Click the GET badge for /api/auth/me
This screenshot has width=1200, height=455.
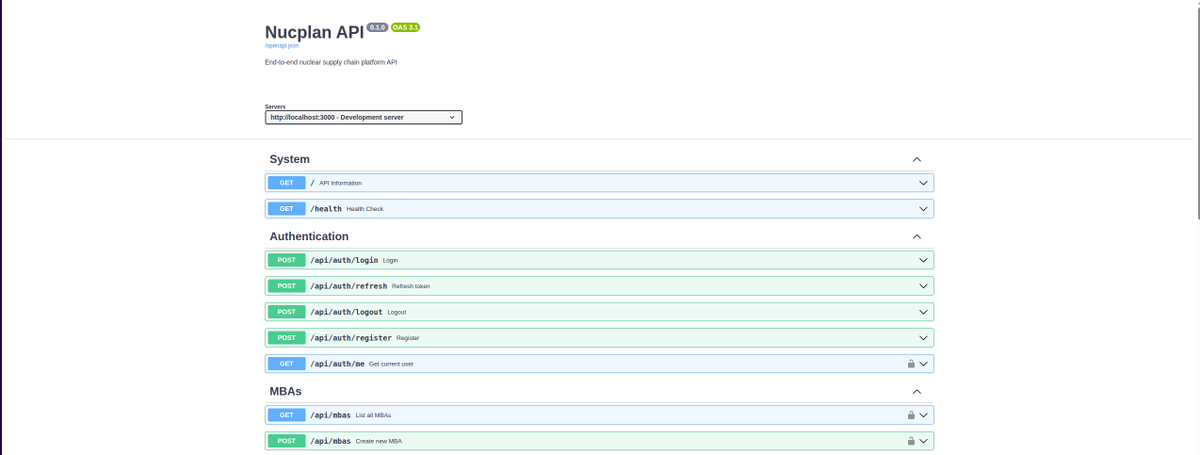coord(286,364)
